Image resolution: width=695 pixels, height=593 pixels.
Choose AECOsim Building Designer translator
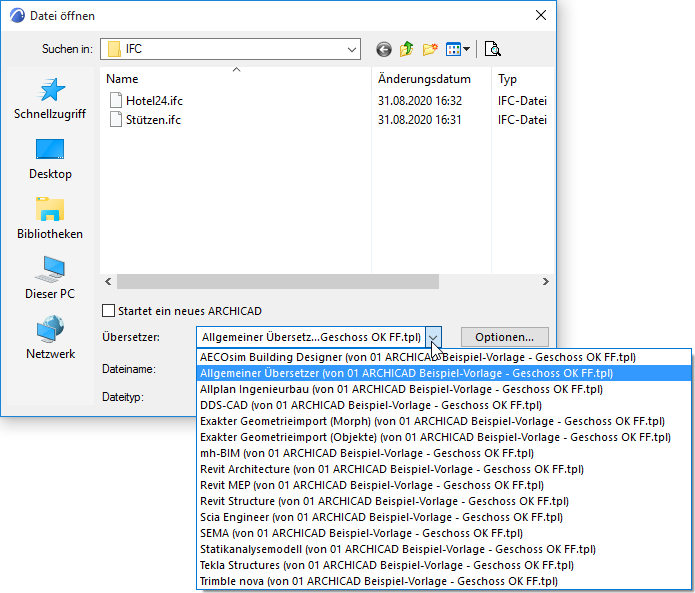point(444,357)
